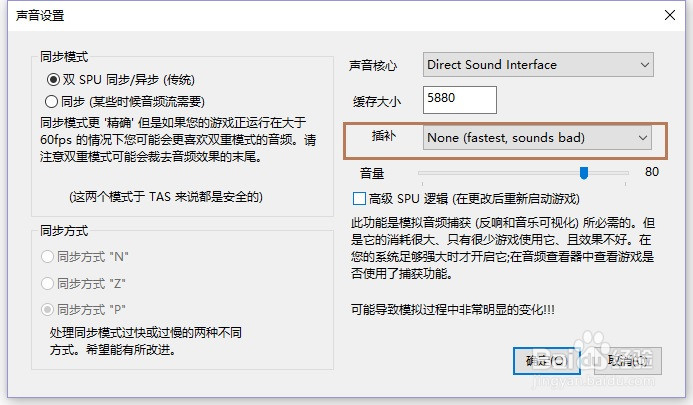Click the volume value 80

[x=652, y=172]
